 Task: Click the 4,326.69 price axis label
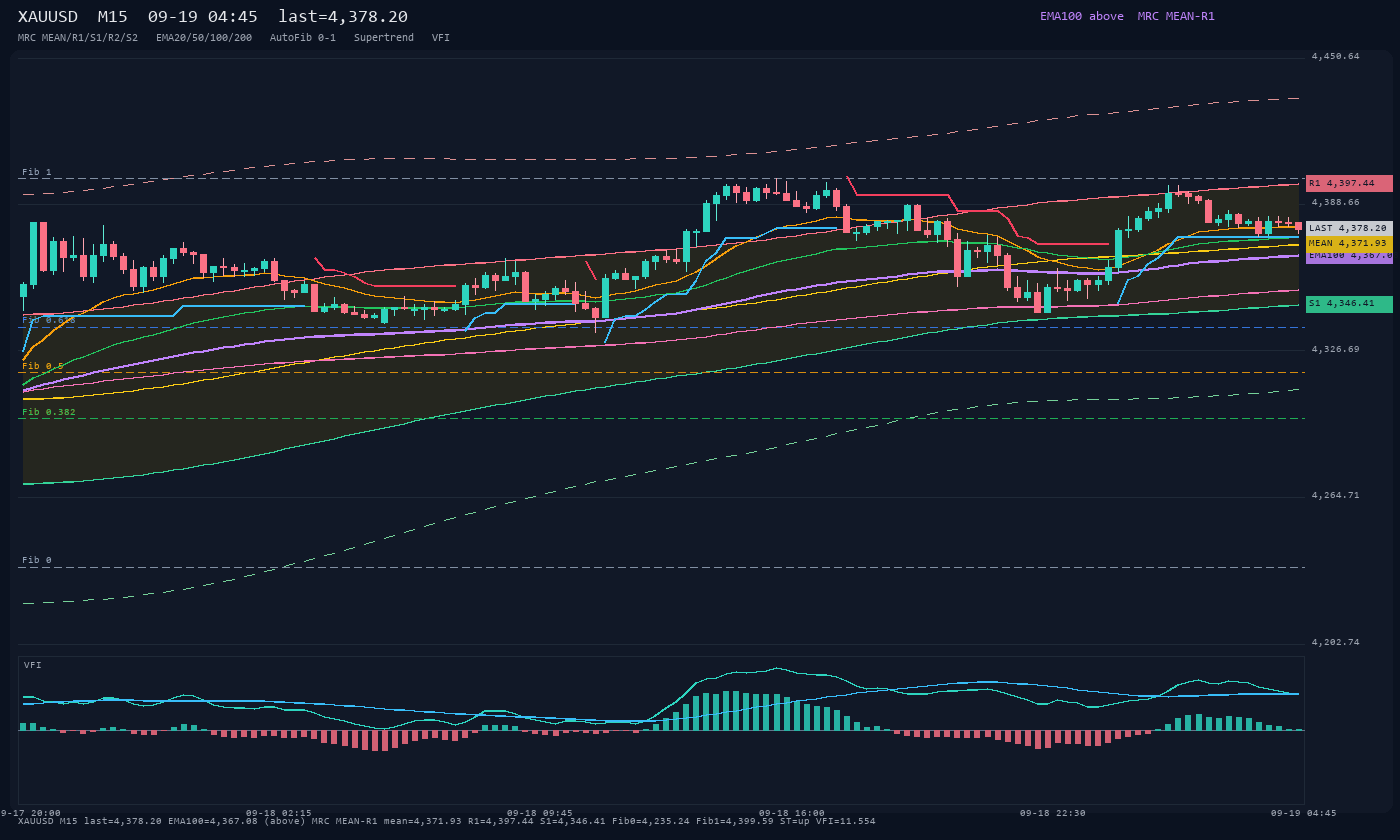click(x=1336, y=349)
